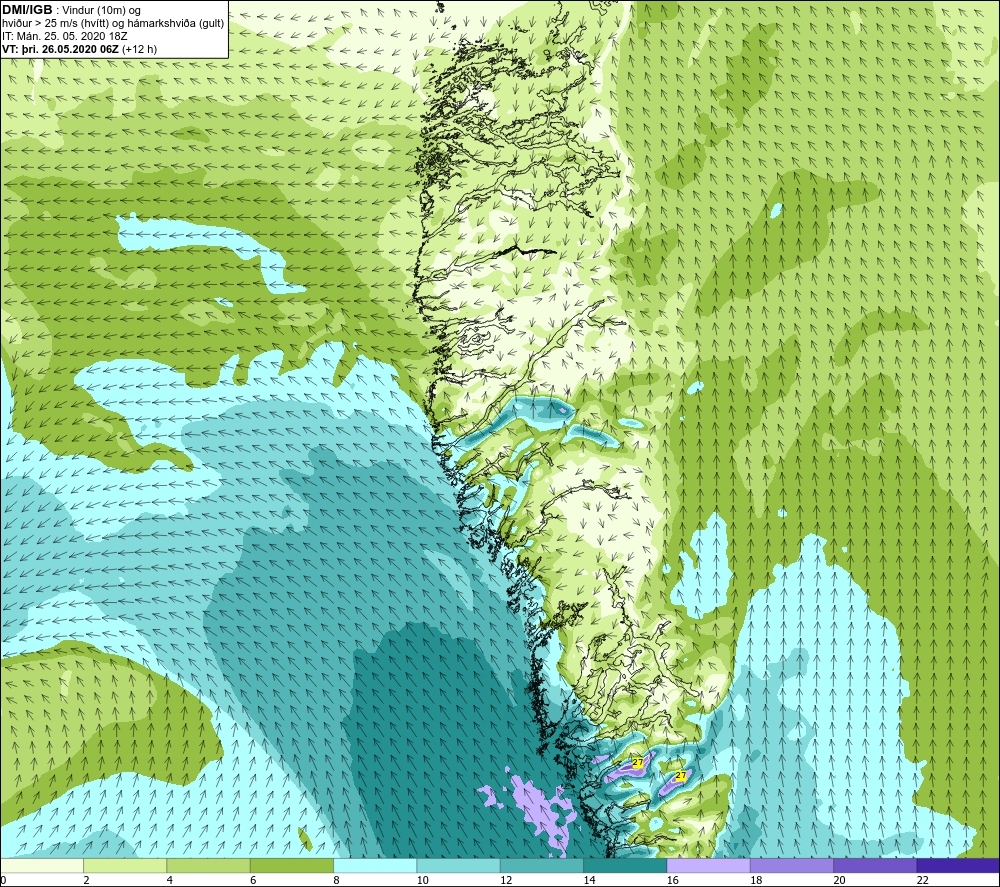Click the 10–12 m/s turquoise swatch
Screen dimensions: 1000x887
459,865
